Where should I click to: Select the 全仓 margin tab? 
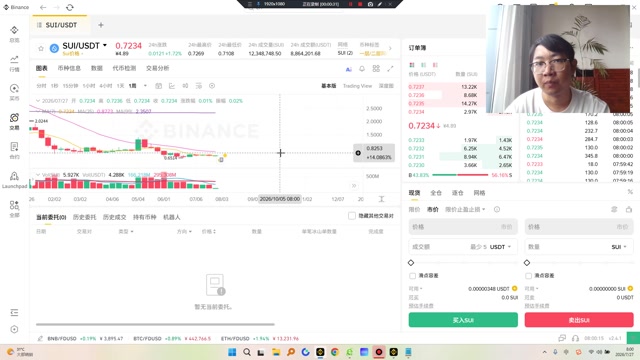click(x=436, y=193)
